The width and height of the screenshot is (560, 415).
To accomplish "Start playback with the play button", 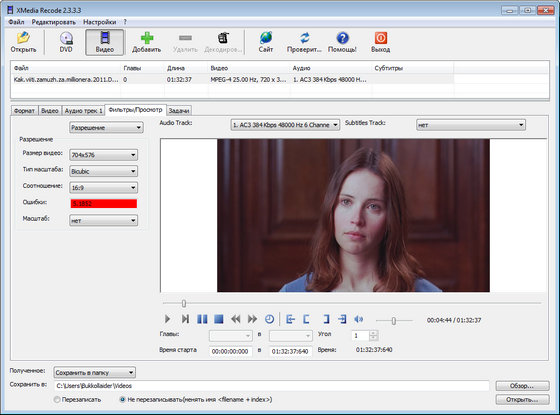I will (x=168, y=319).
